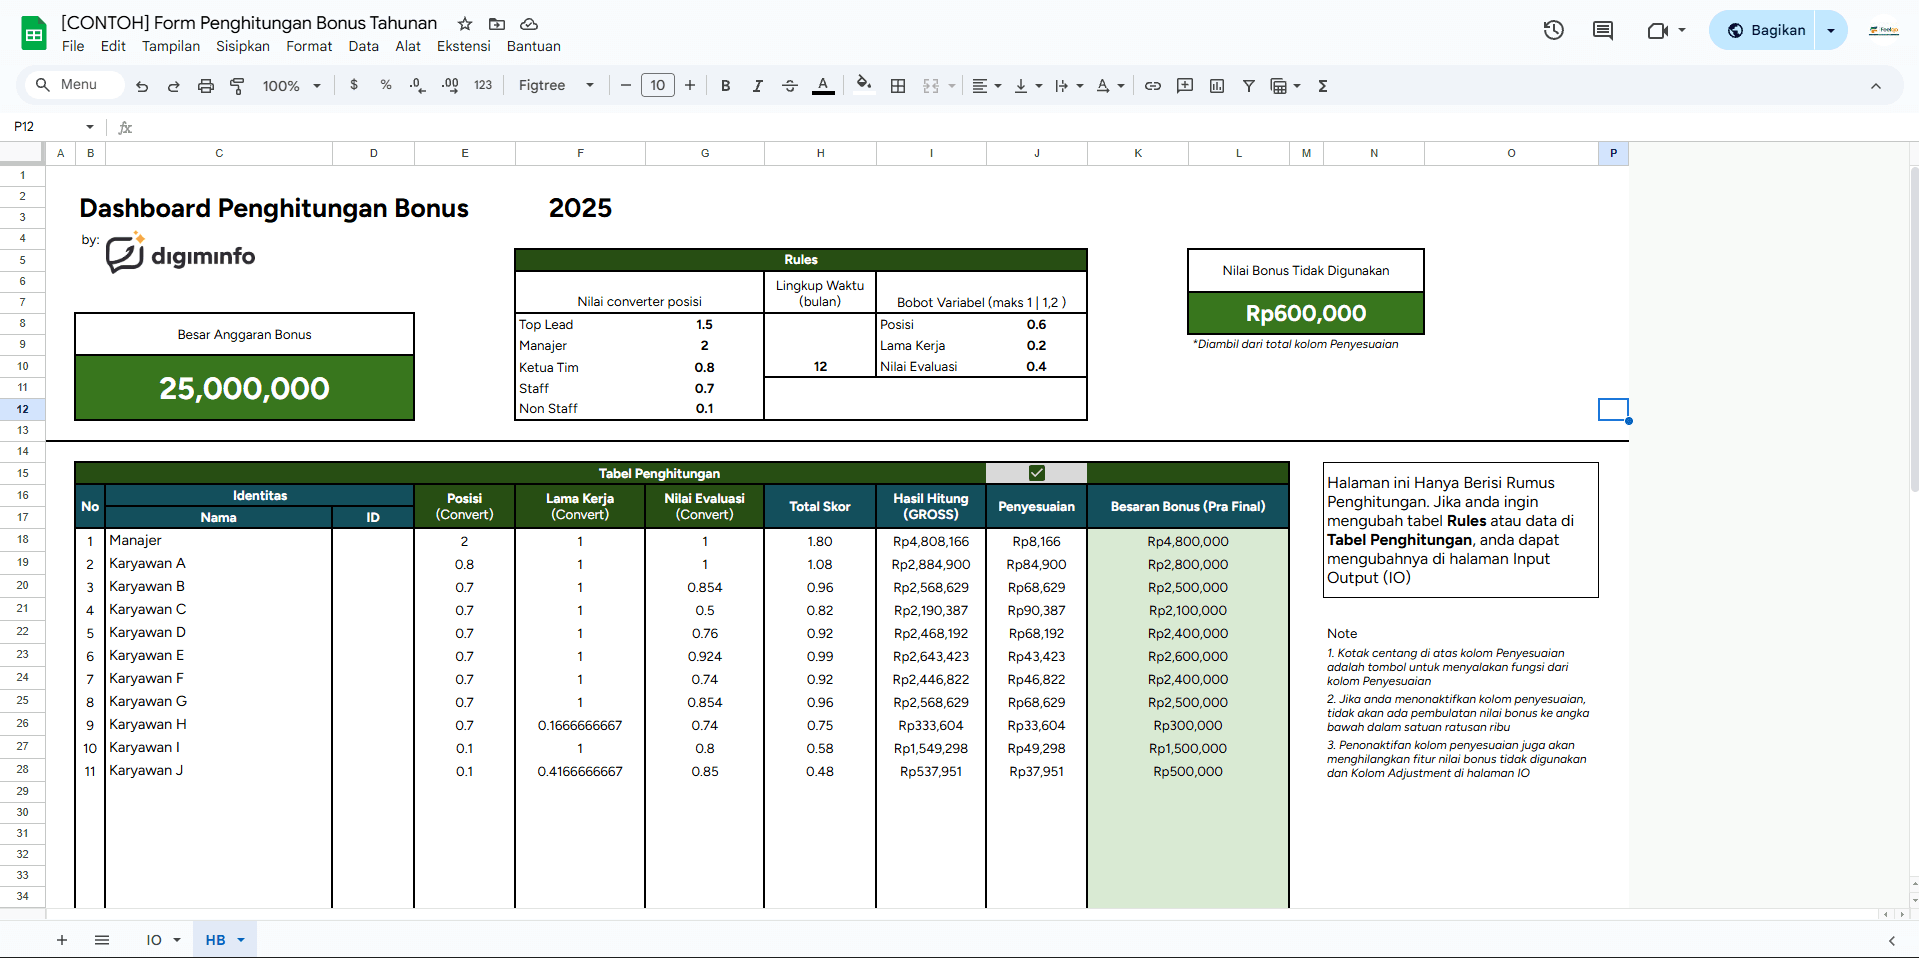Toggle italic formatting

(x=758, y=86)
